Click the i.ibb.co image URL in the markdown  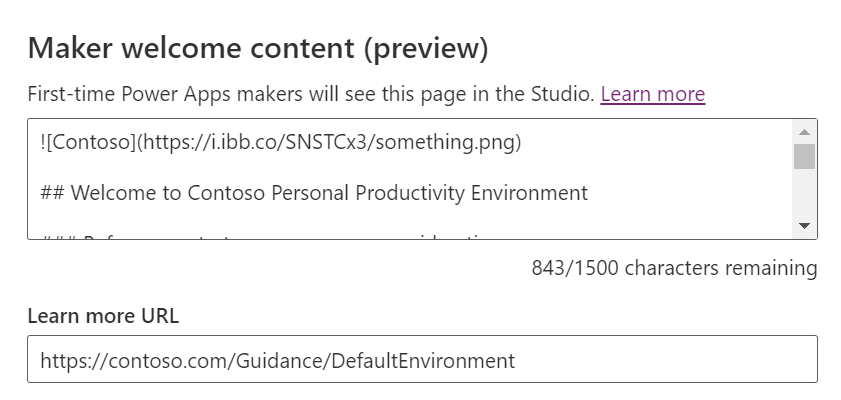(x=330, y=143)
